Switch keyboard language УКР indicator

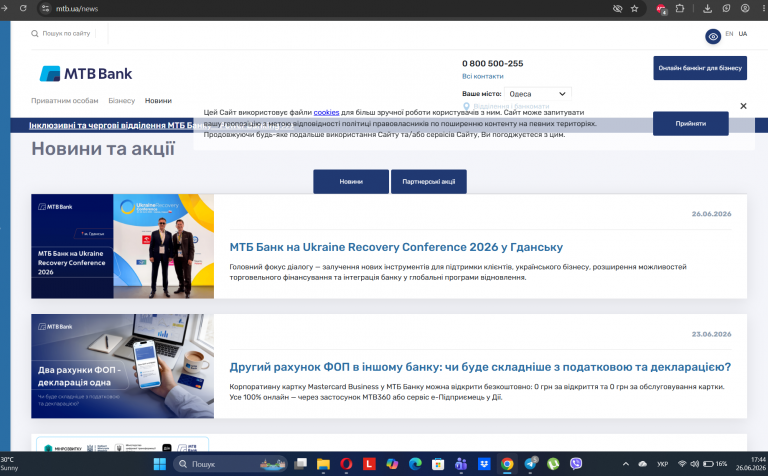pos(662,464)
